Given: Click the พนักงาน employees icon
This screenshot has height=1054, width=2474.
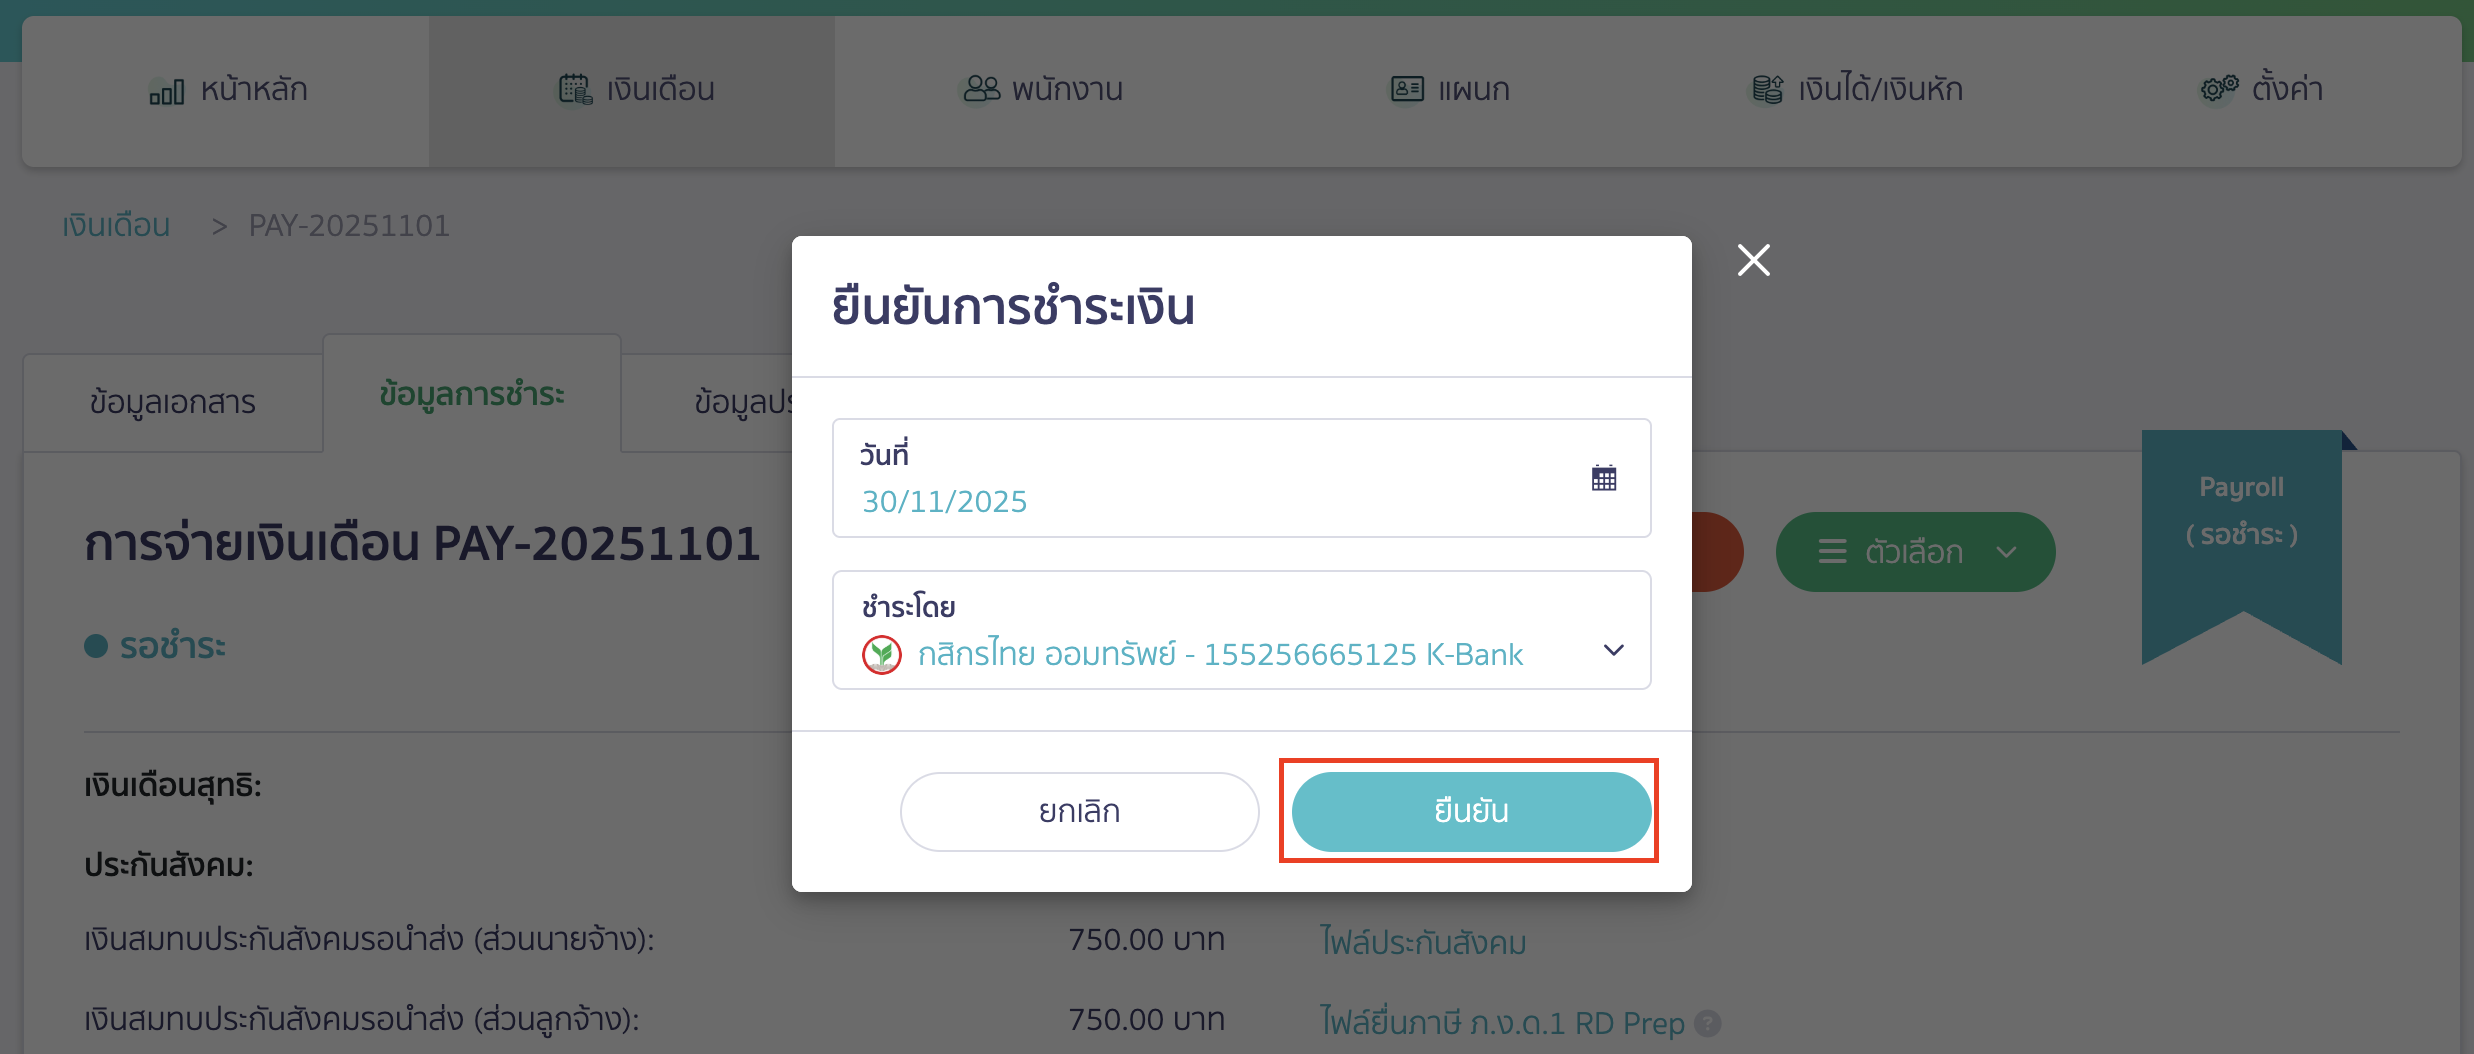Looking at the screenshot, I should coord(979,89).
